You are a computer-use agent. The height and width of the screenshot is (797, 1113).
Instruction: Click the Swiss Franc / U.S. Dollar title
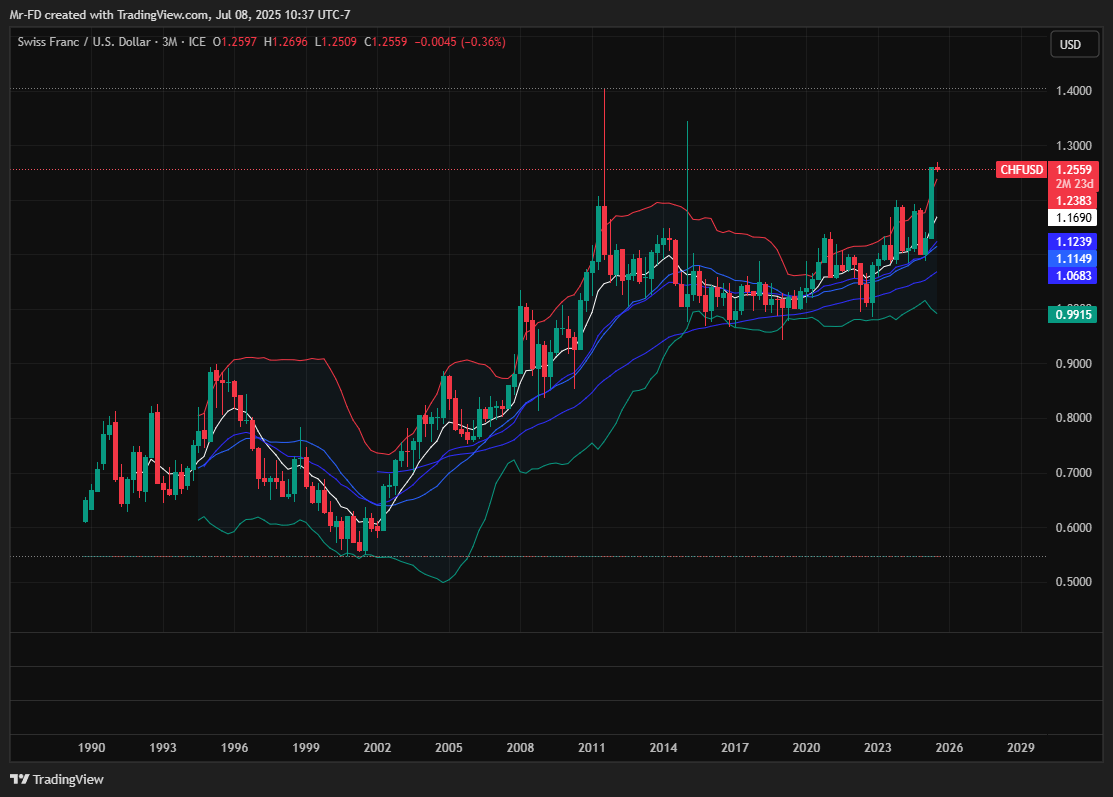[x=84, y=42]
